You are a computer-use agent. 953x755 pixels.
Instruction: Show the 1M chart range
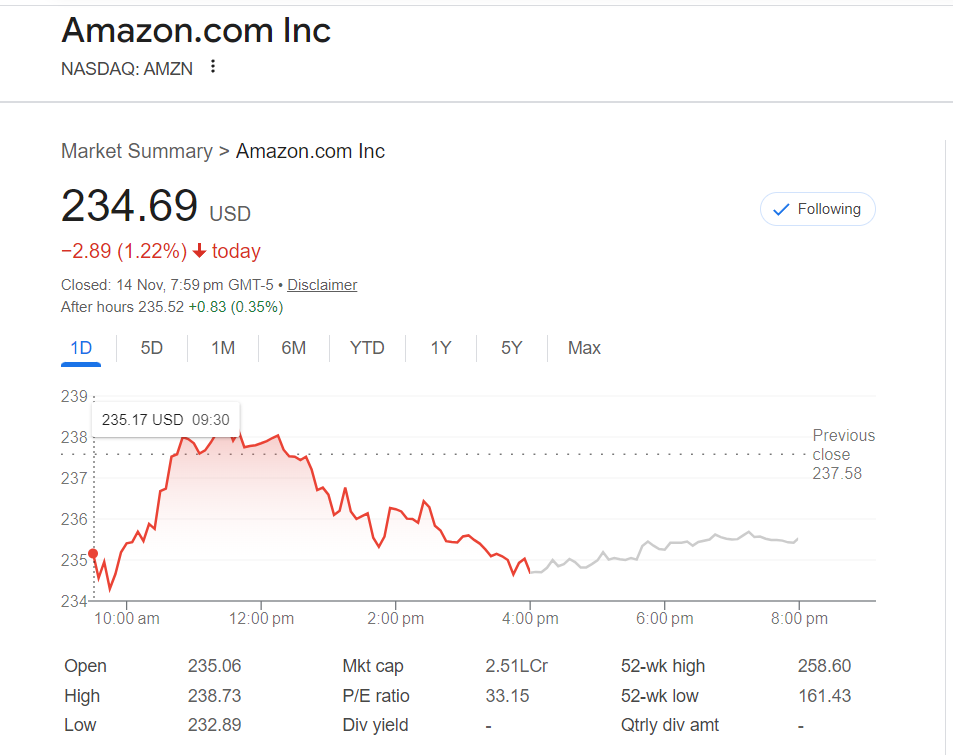222,348
